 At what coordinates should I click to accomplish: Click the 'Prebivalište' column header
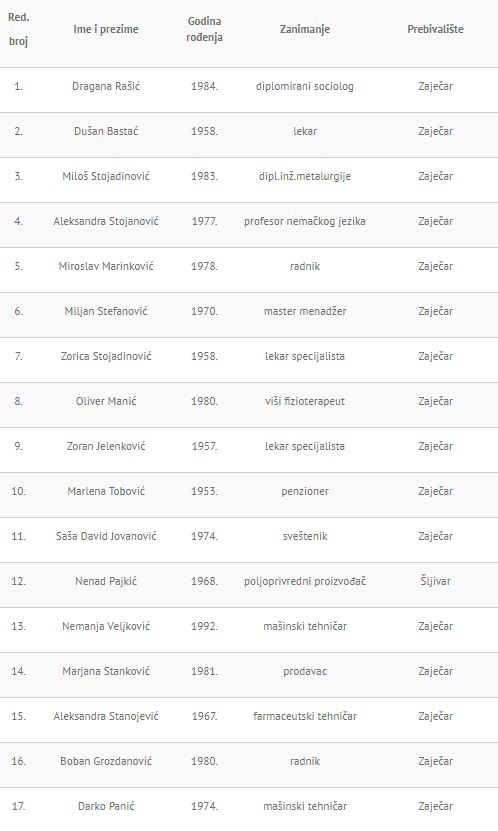pyautogui.click(x=435, y=29)
